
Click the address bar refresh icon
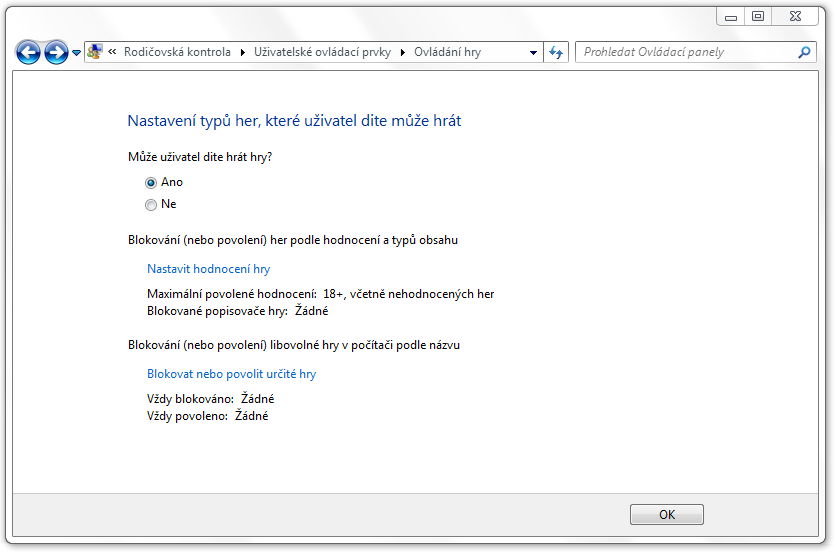[x=556, y=52]
